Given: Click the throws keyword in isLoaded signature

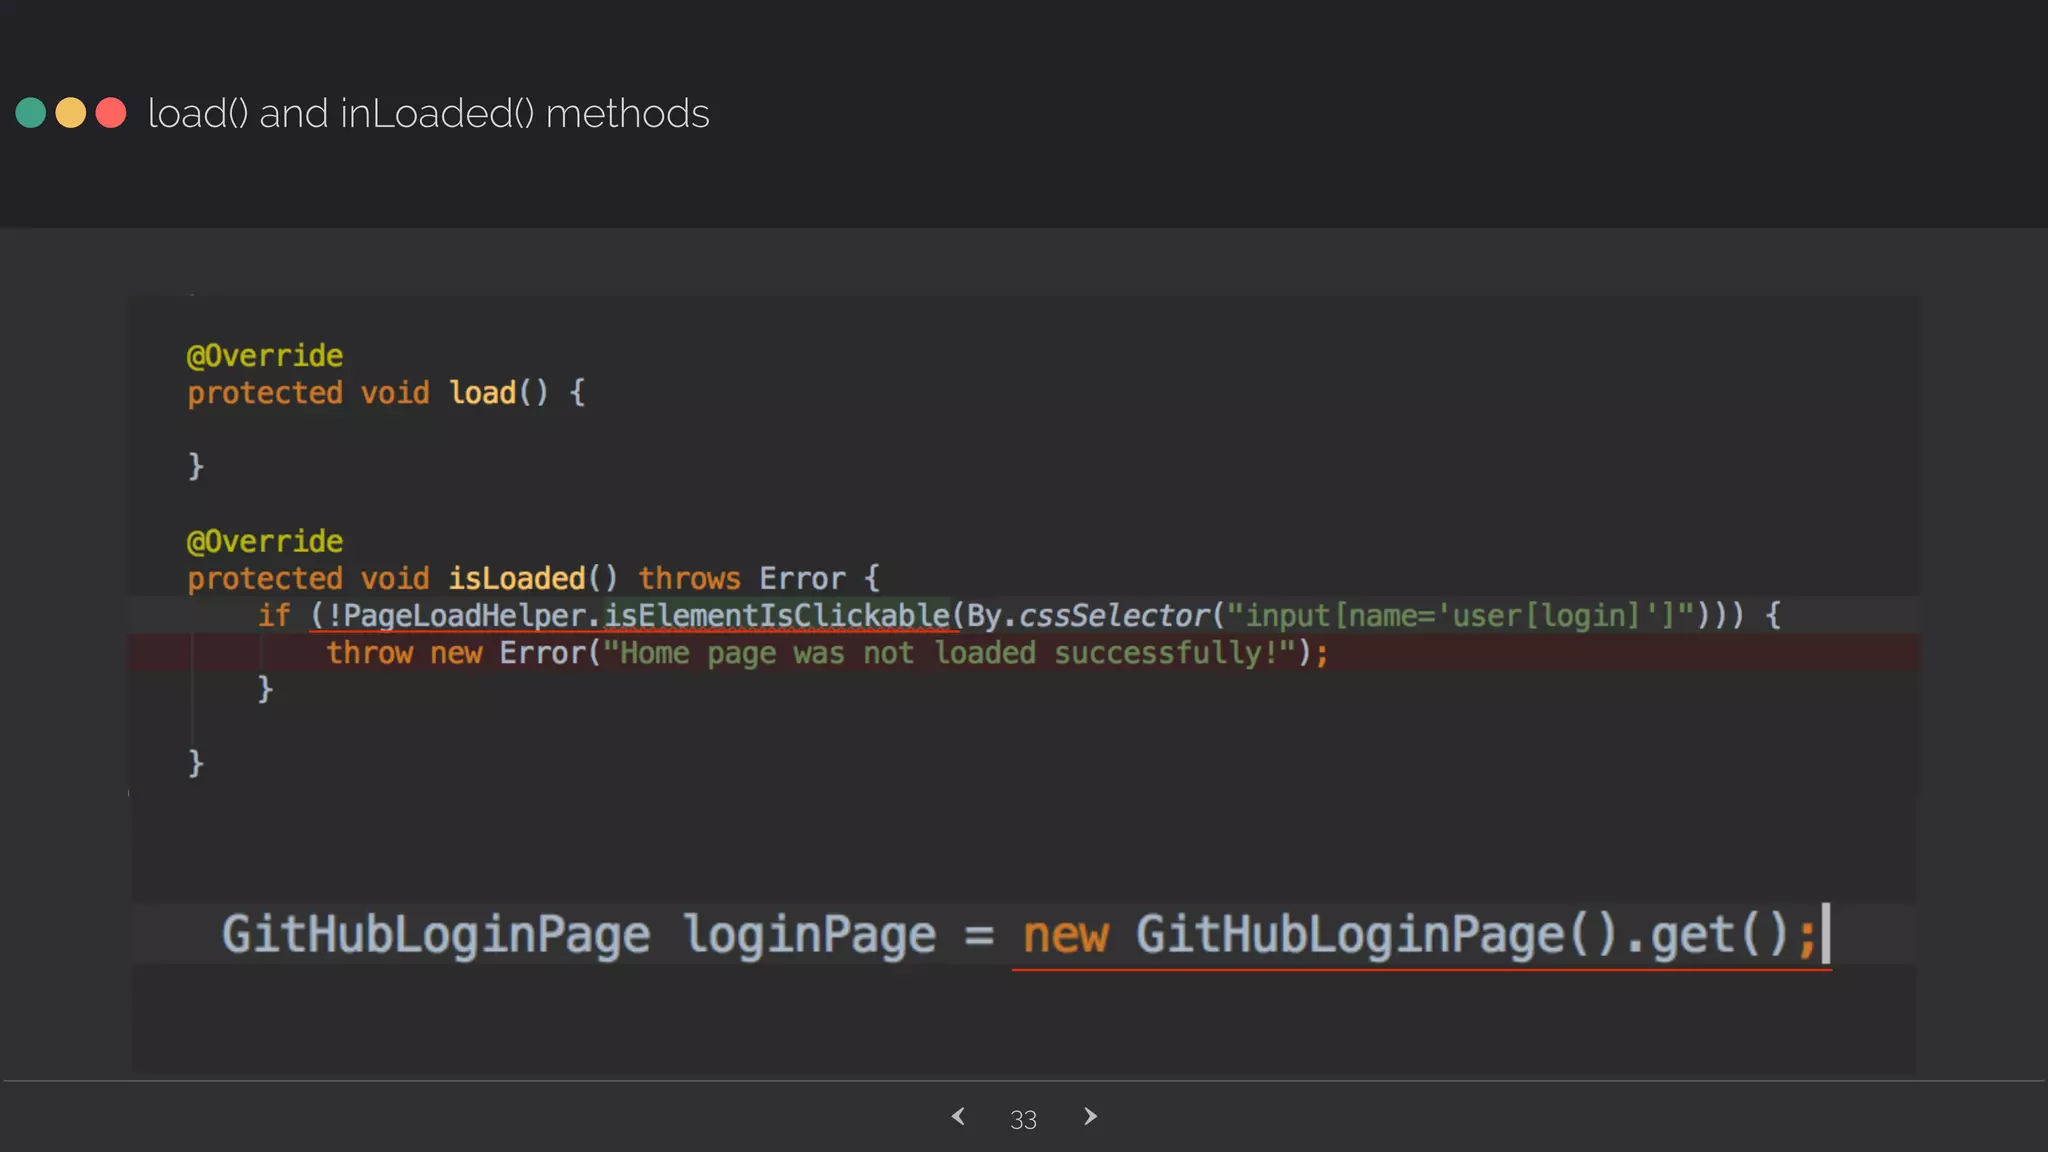Looking at the screenshot, I should (x=689, y=578).
